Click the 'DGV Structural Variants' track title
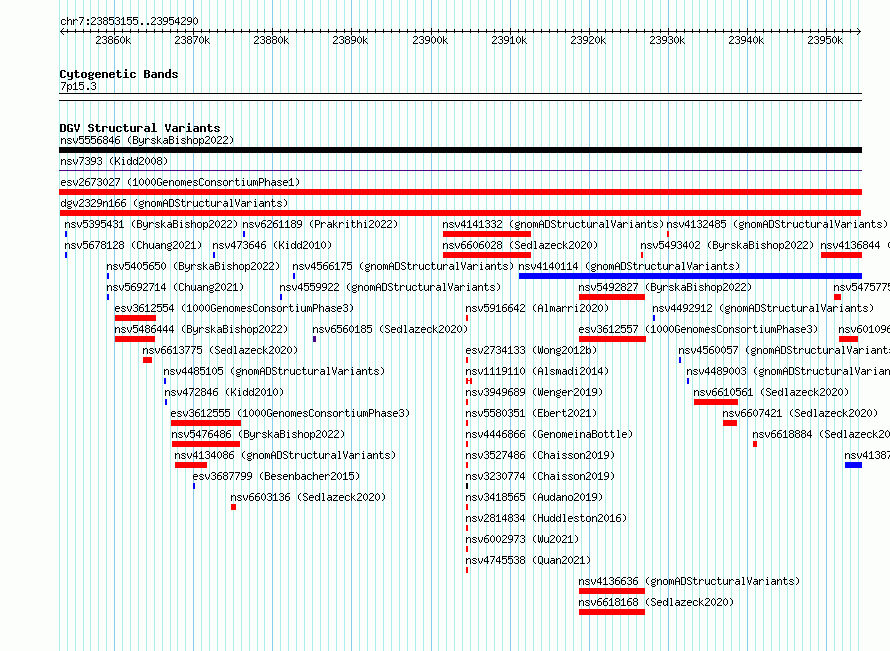 (140, 128)
